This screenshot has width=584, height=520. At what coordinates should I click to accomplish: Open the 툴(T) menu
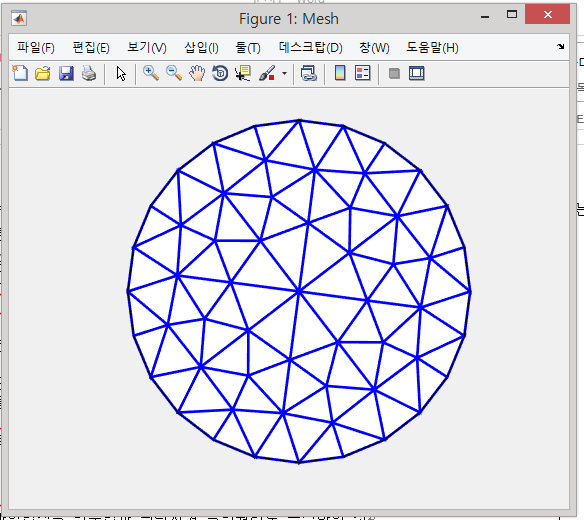click(248, 48)
